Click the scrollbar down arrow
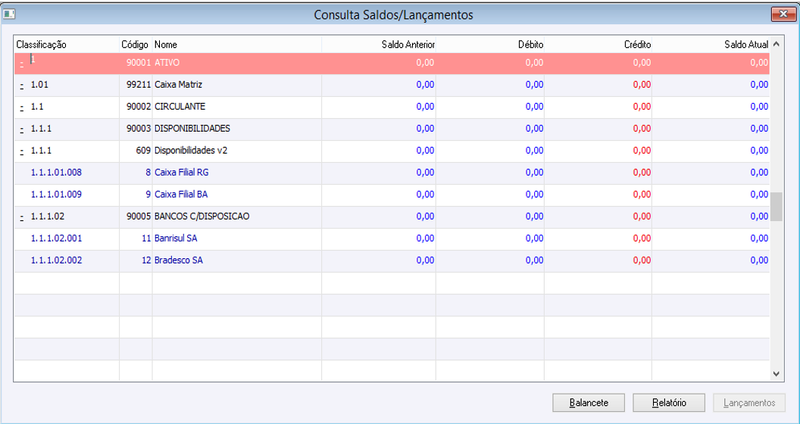800x424 pixels. click(x=776, y=374)
